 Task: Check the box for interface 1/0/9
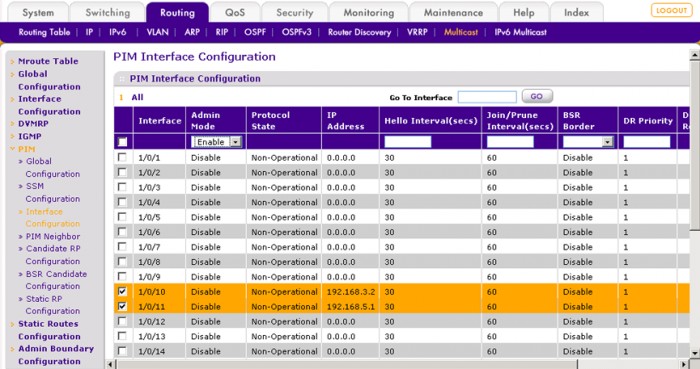coord(122,276)
